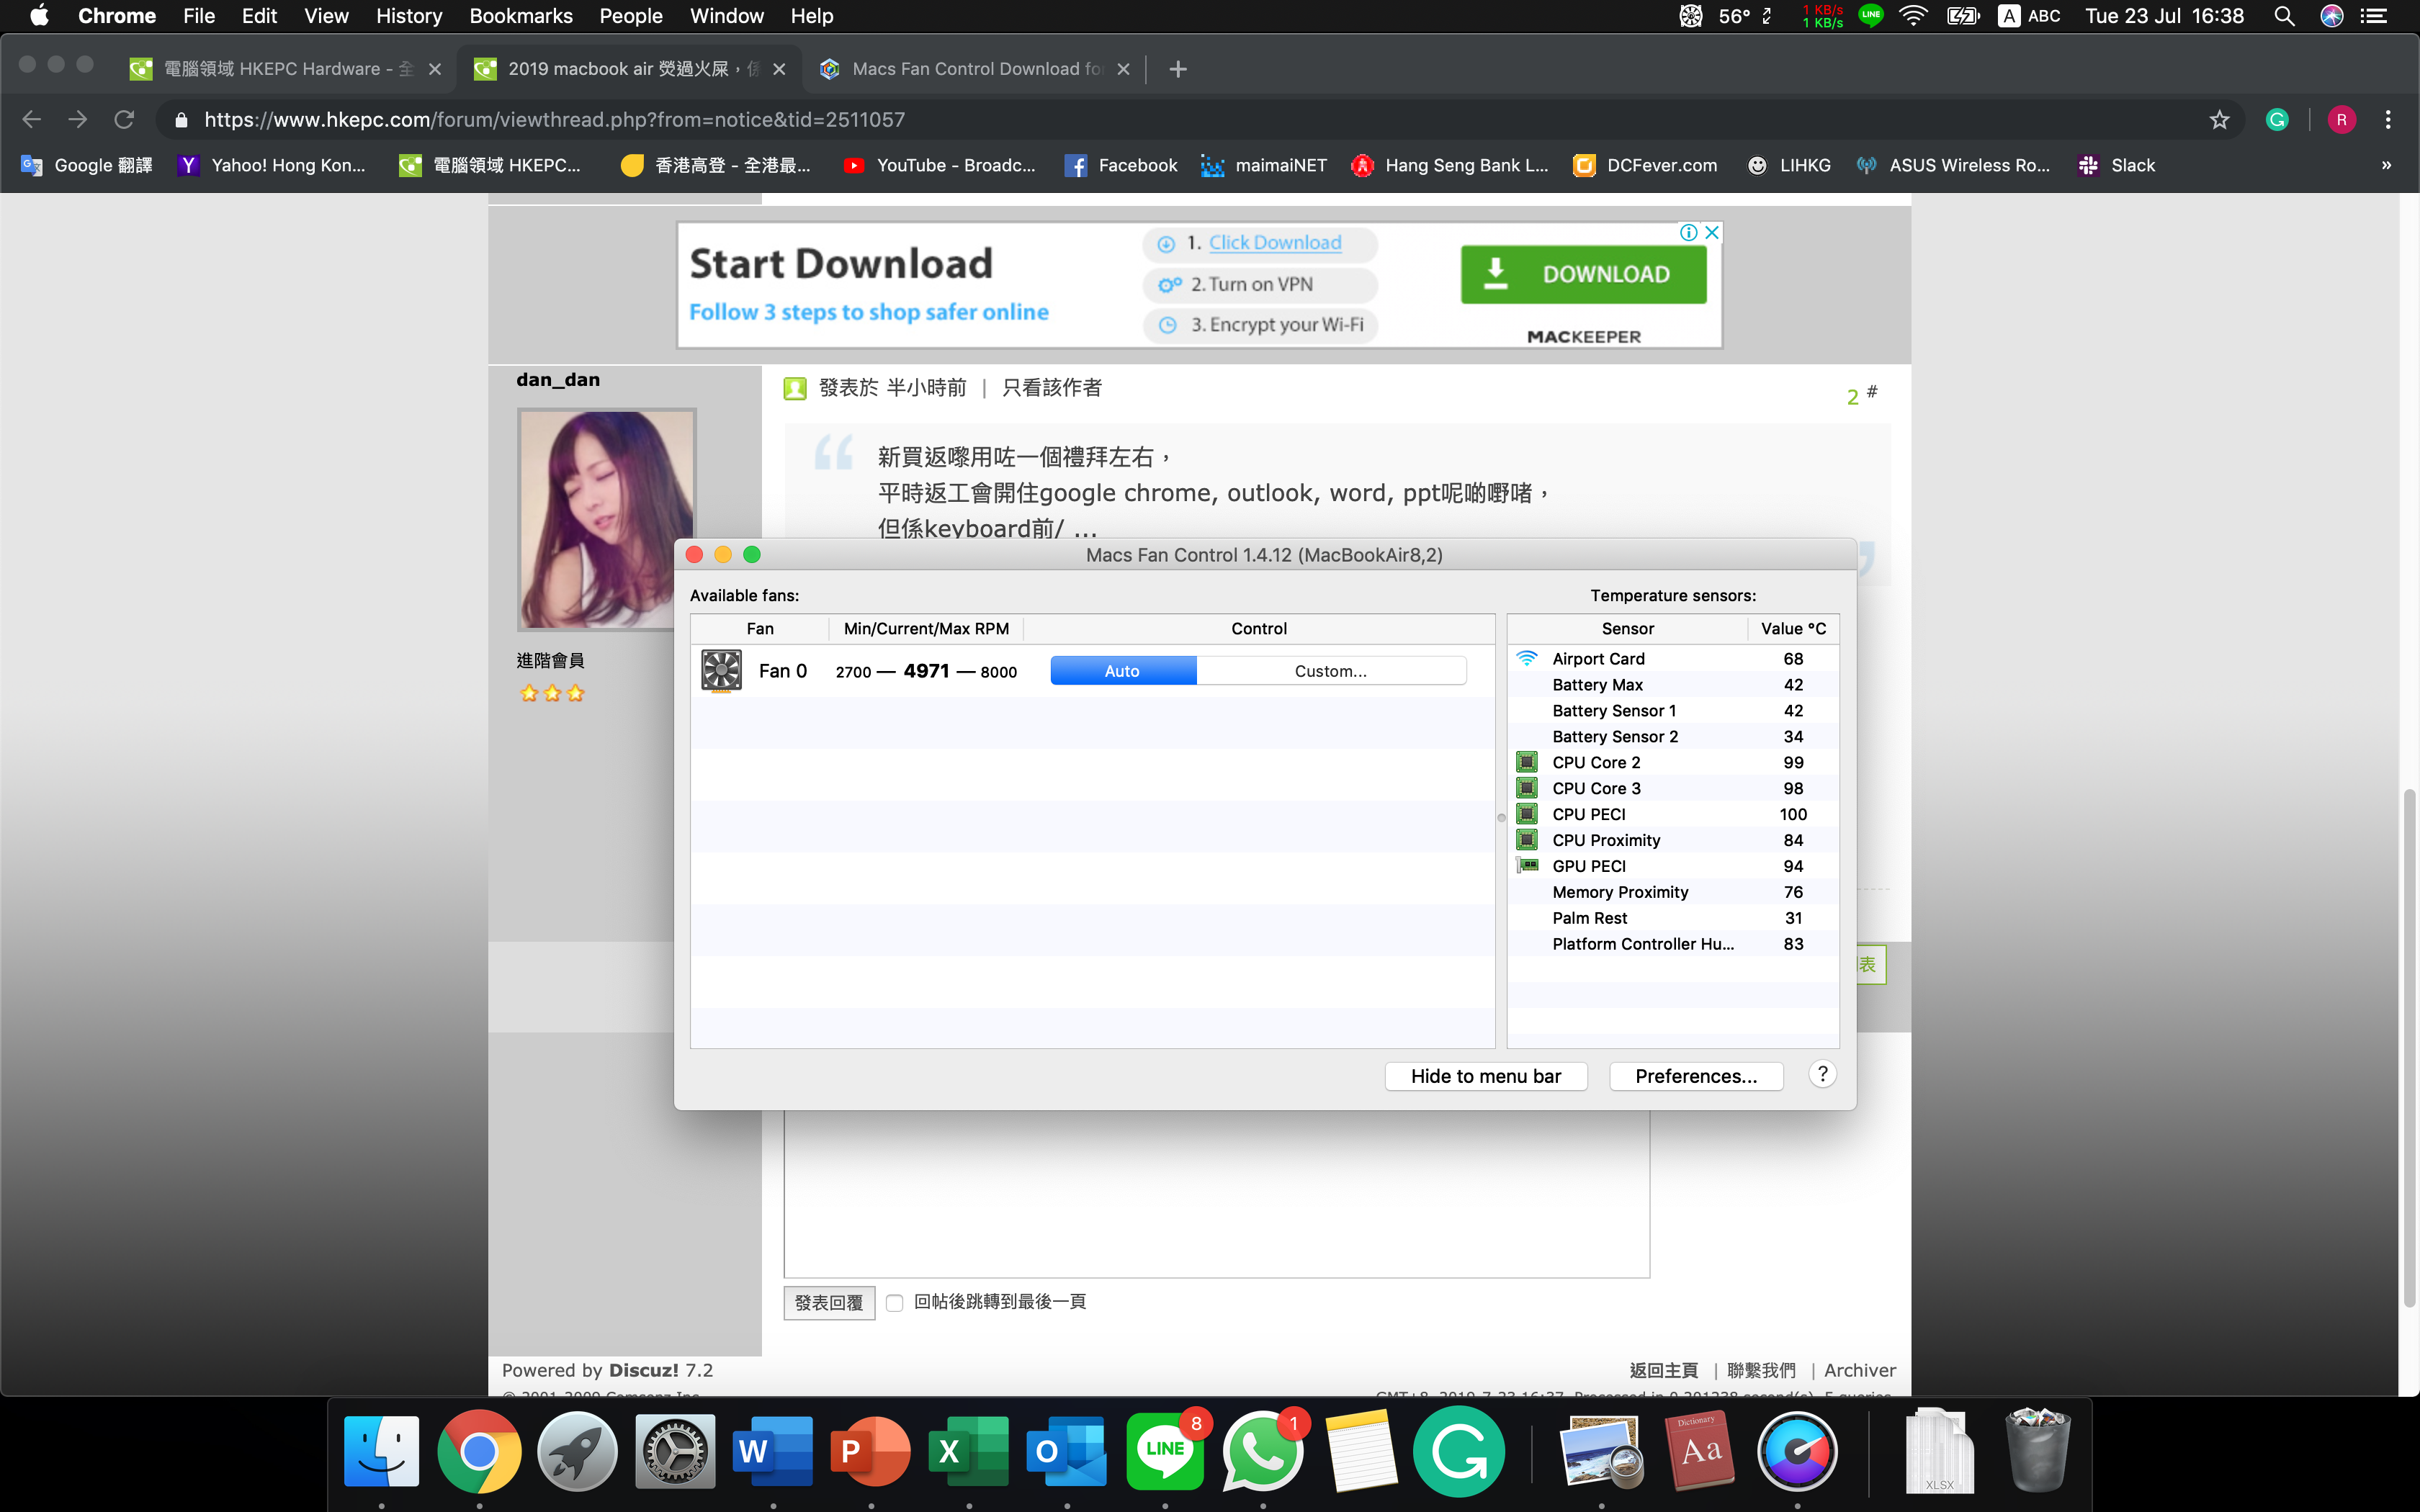Open the 聯繫我們 footer link
This screenshot has height=1512, width=2420.
coord(1761,1370)
